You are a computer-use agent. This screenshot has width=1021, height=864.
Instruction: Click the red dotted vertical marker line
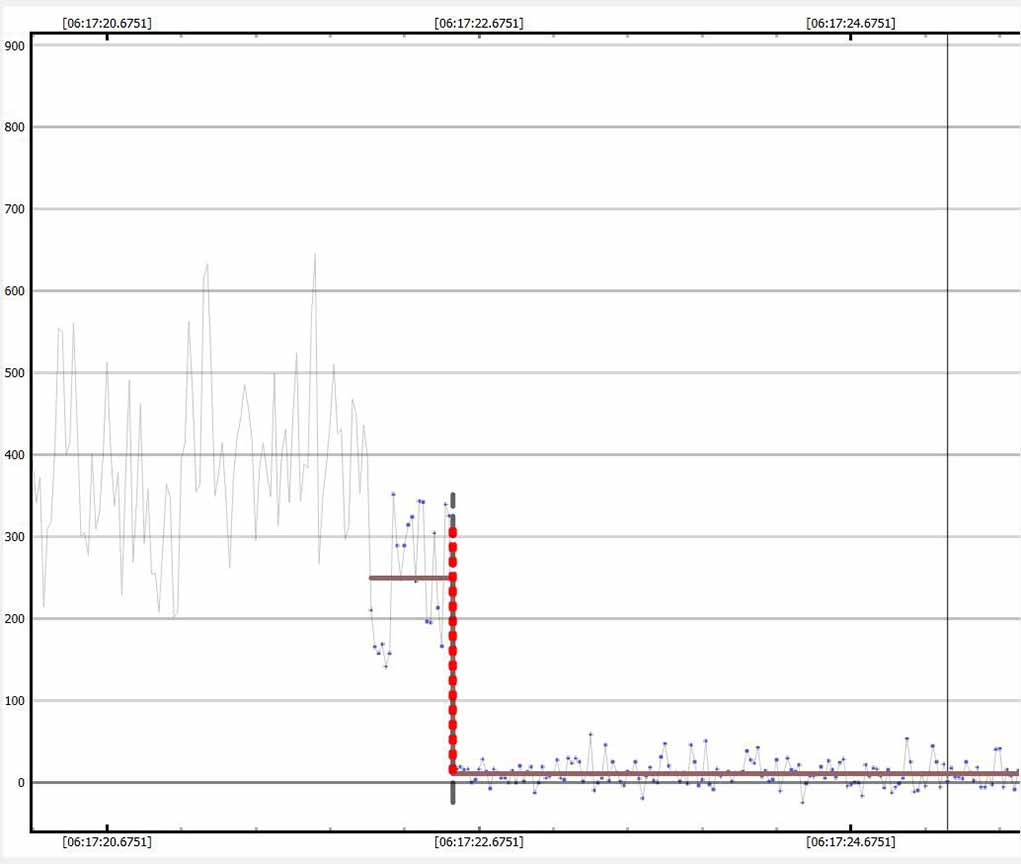pos(452,650)
